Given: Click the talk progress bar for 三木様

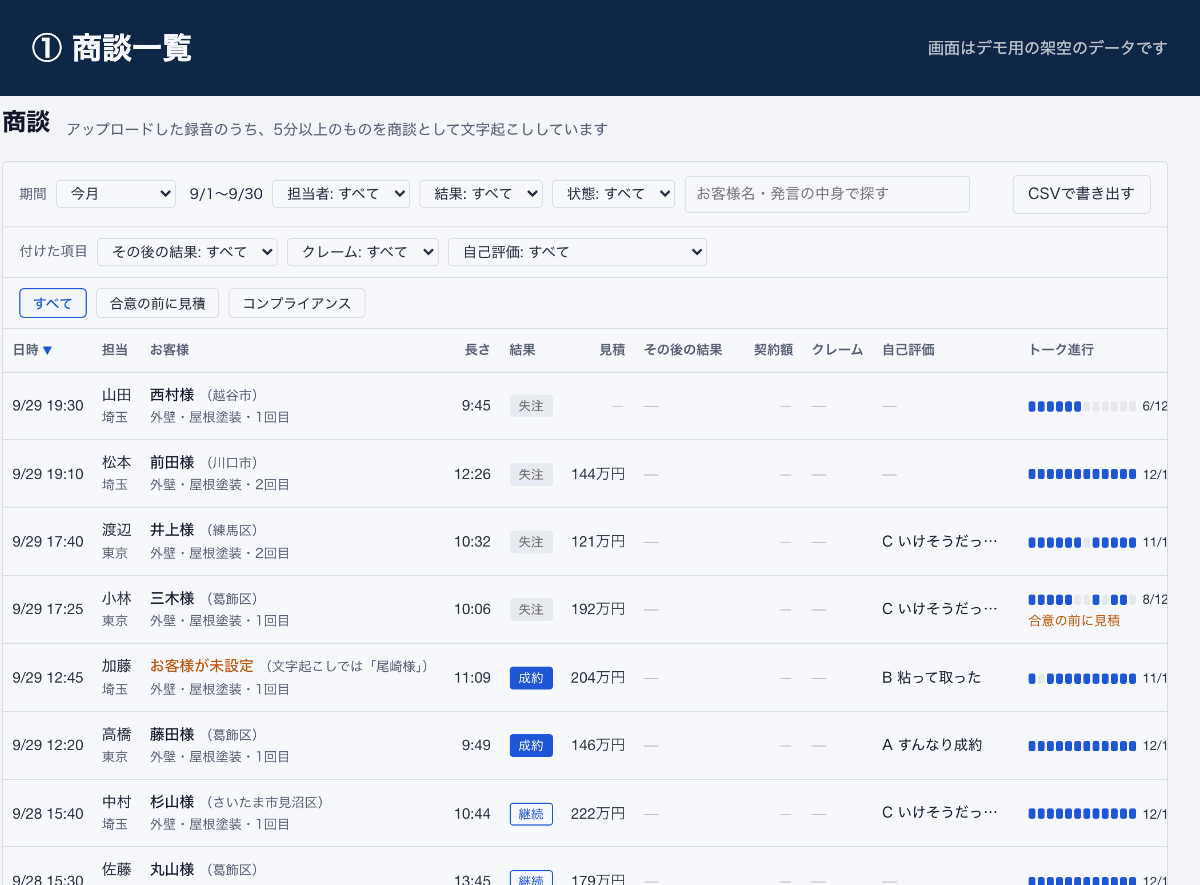Looking at the screenshot, I should point(1082,600).
